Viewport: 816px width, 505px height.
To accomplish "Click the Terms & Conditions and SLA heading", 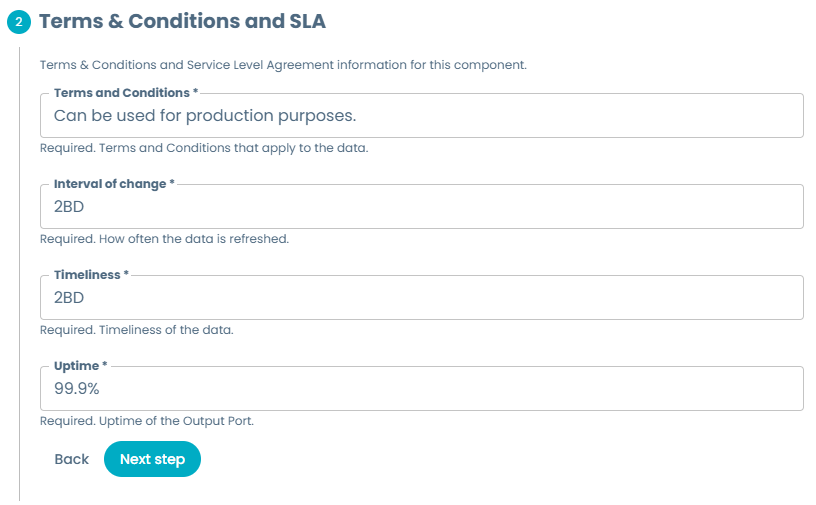I will point(182,20).
